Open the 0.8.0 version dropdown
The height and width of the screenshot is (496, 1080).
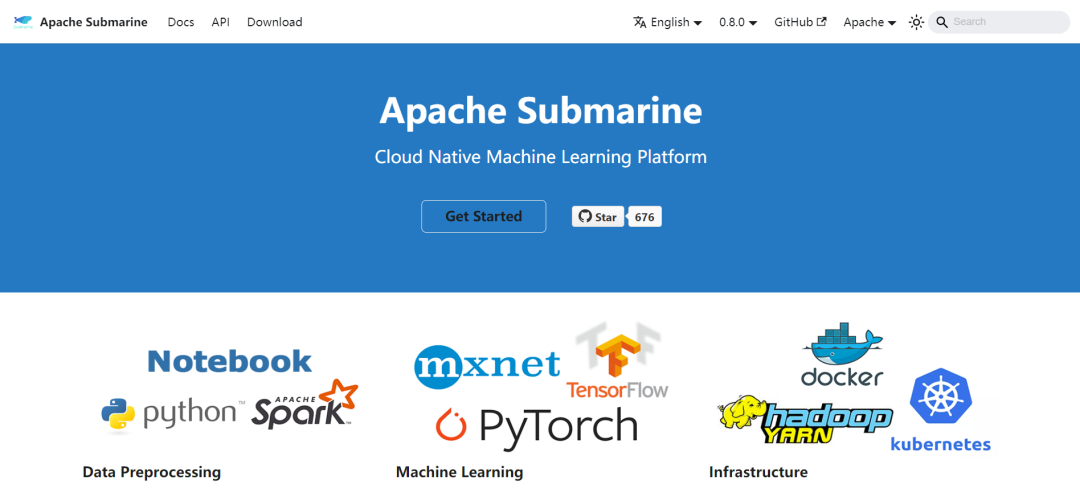coord(738,22)
